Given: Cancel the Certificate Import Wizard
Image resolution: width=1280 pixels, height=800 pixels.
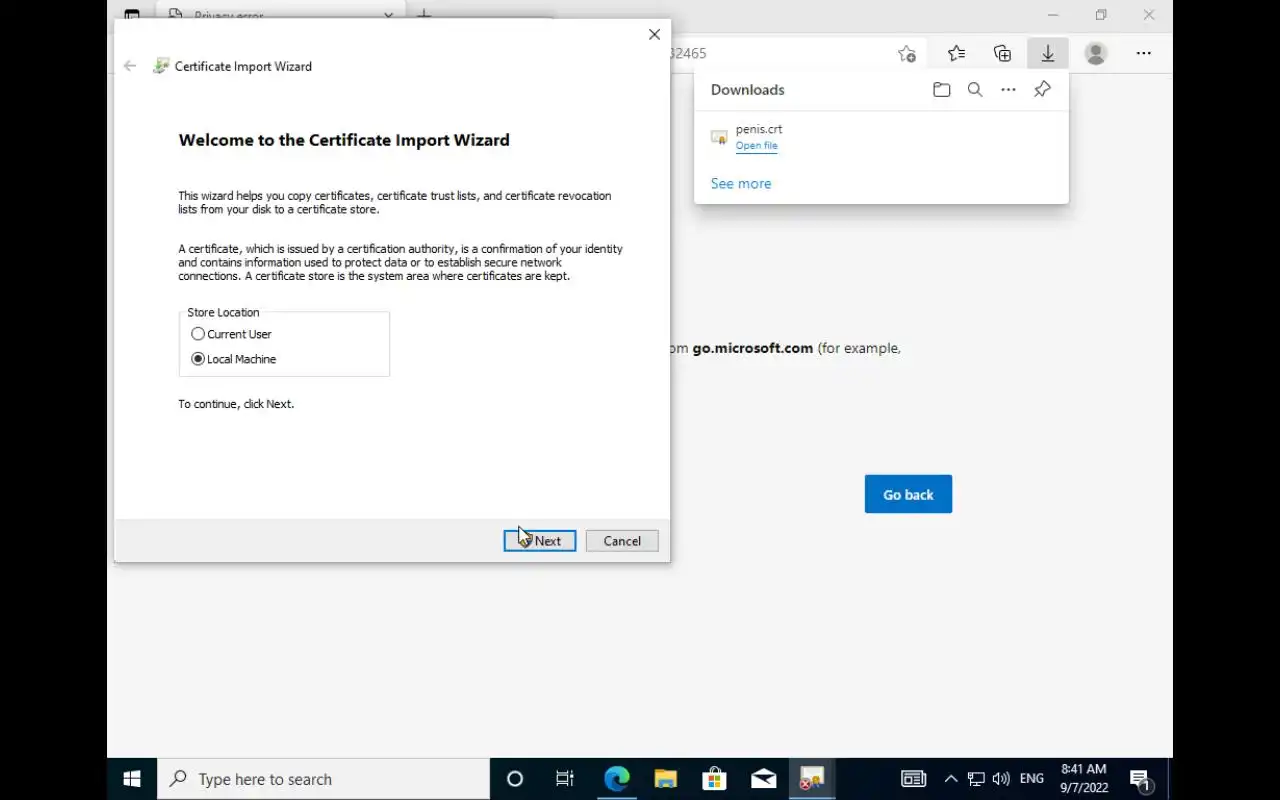Looking at the screenshot, I should click(x=622, y=541).
